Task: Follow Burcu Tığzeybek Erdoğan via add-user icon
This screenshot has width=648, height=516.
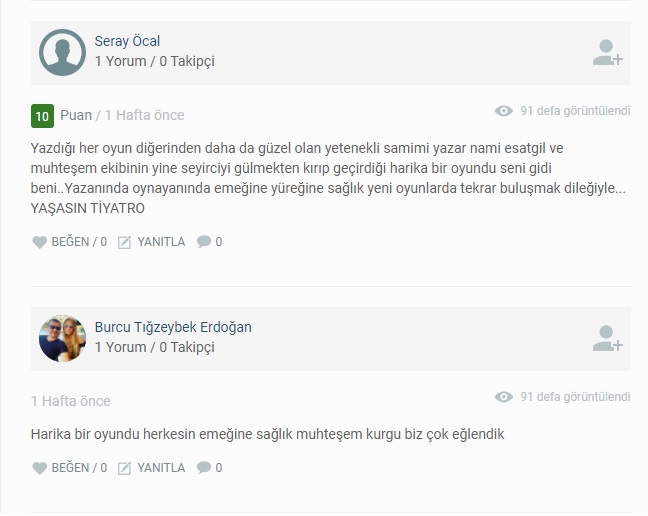Action: click(x=608, y=338)
